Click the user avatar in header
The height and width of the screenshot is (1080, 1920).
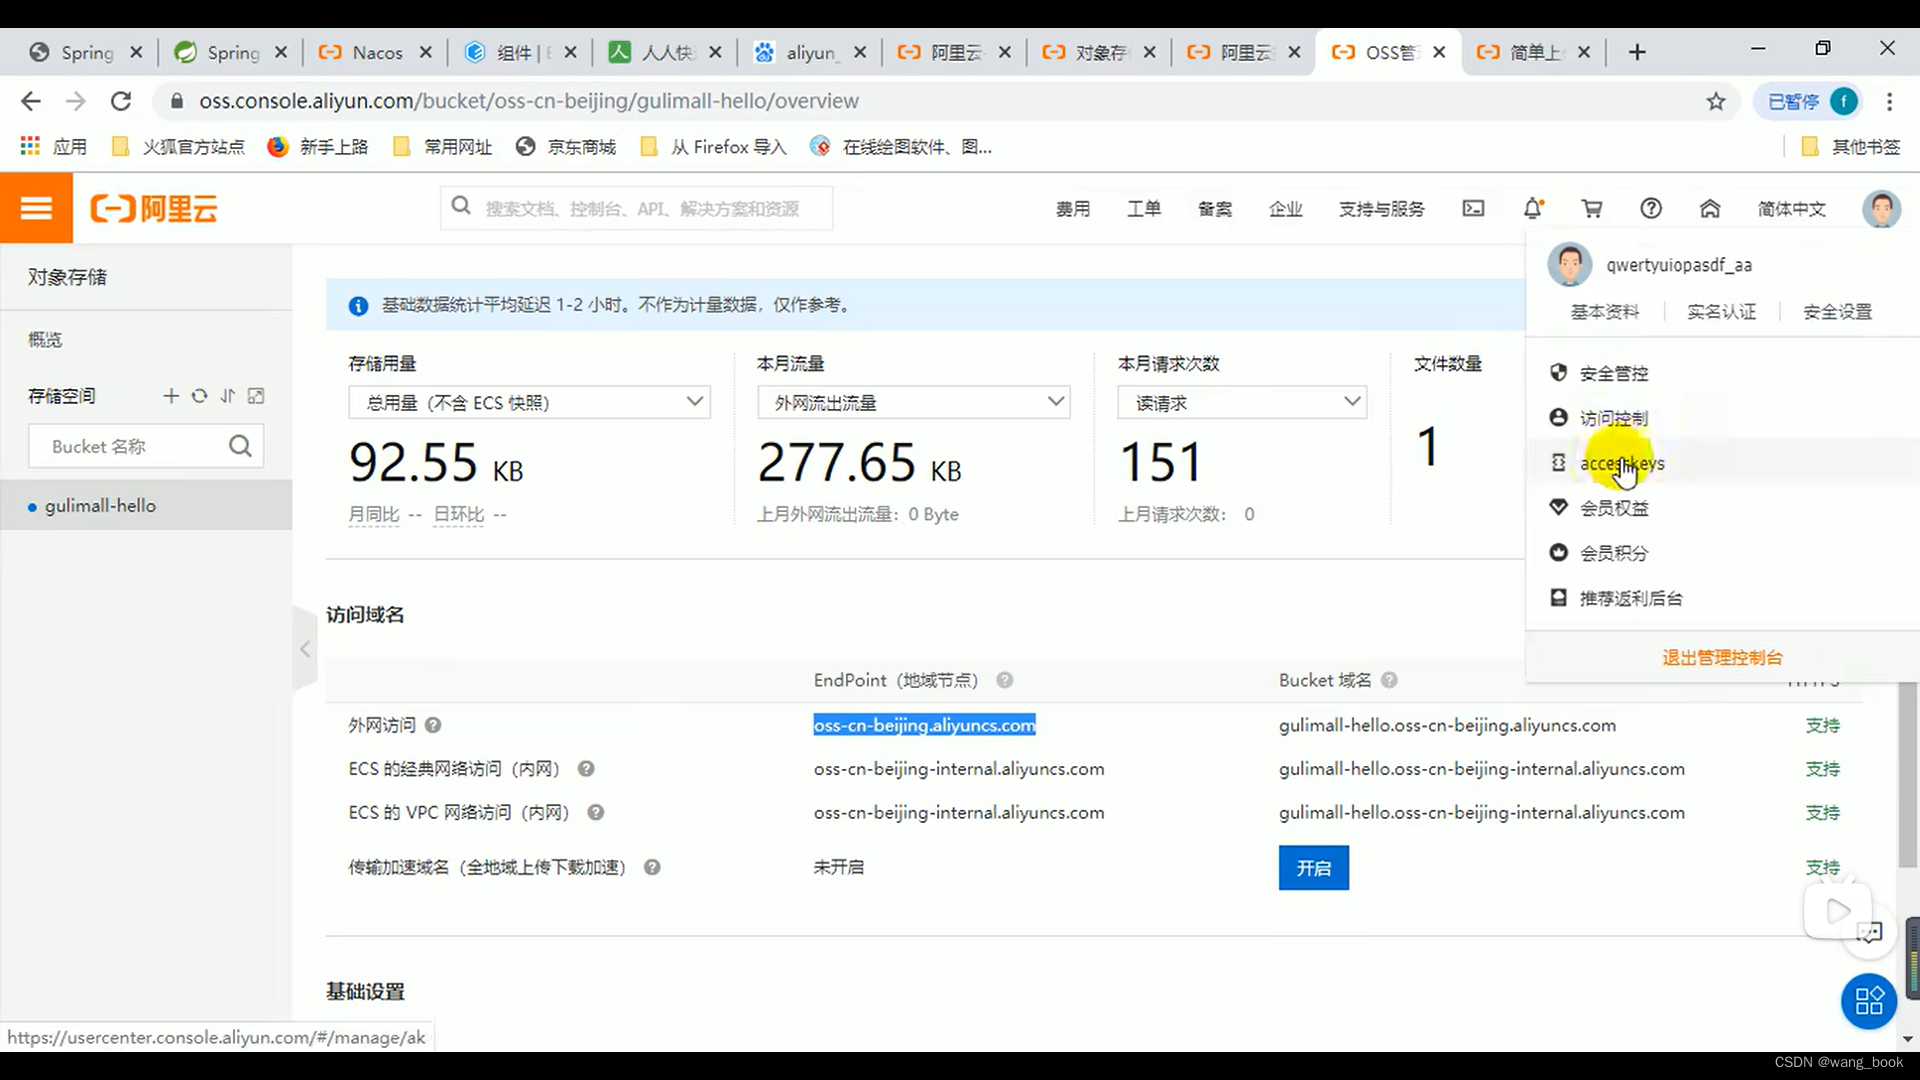pos(1881,208)
